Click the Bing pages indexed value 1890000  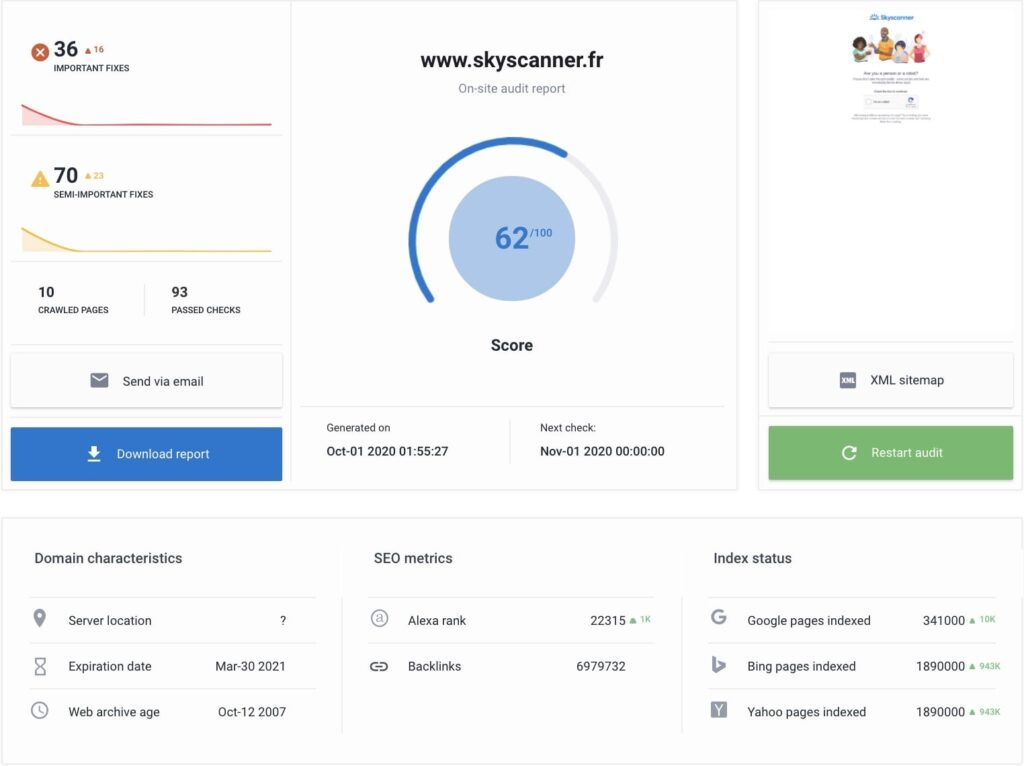coord(940,666)
